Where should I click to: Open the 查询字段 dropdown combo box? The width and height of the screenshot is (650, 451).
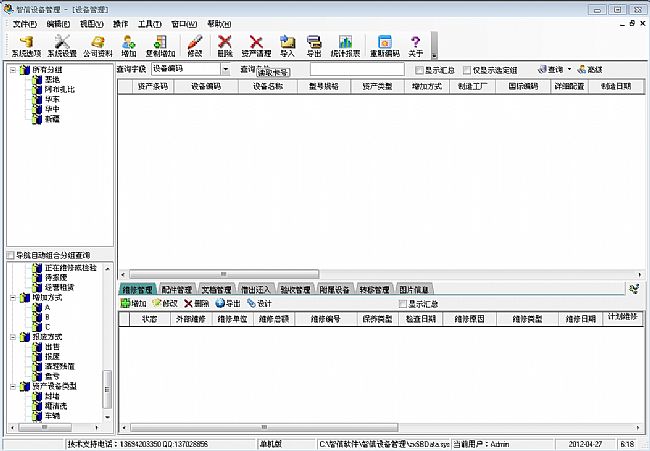[226, 70]
